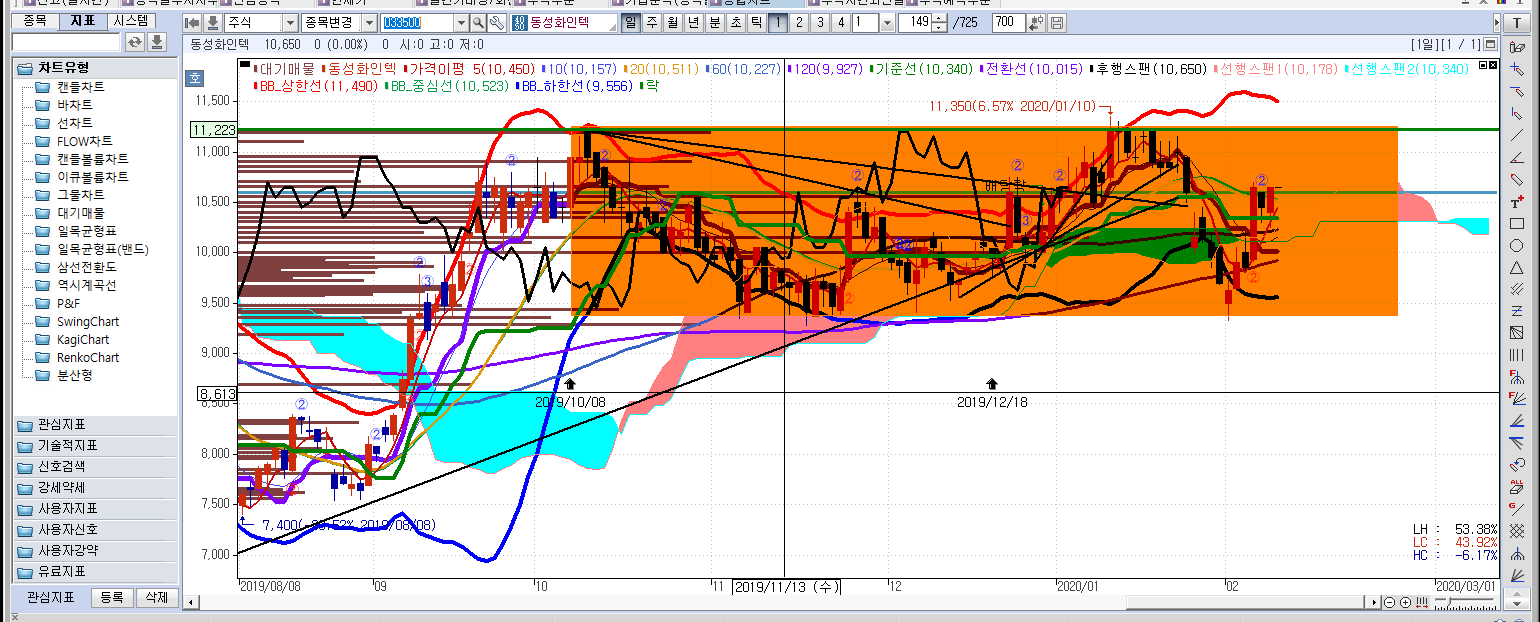The height and width of the screenshot is (622, 1540).
Task: Toggle the 틱 tick period button
Action: point(757,22)
